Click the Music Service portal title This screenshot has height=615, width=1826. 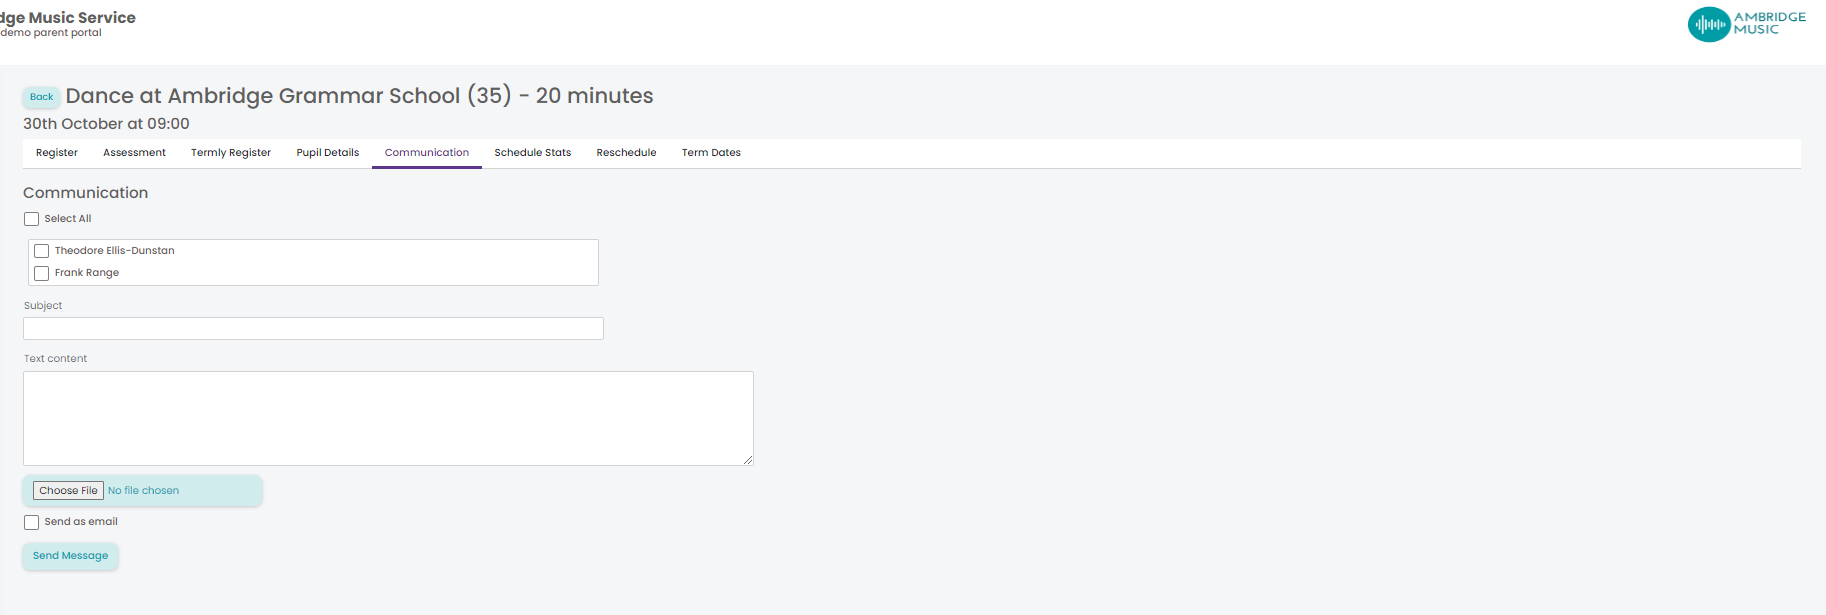click(x=68, y=18)
